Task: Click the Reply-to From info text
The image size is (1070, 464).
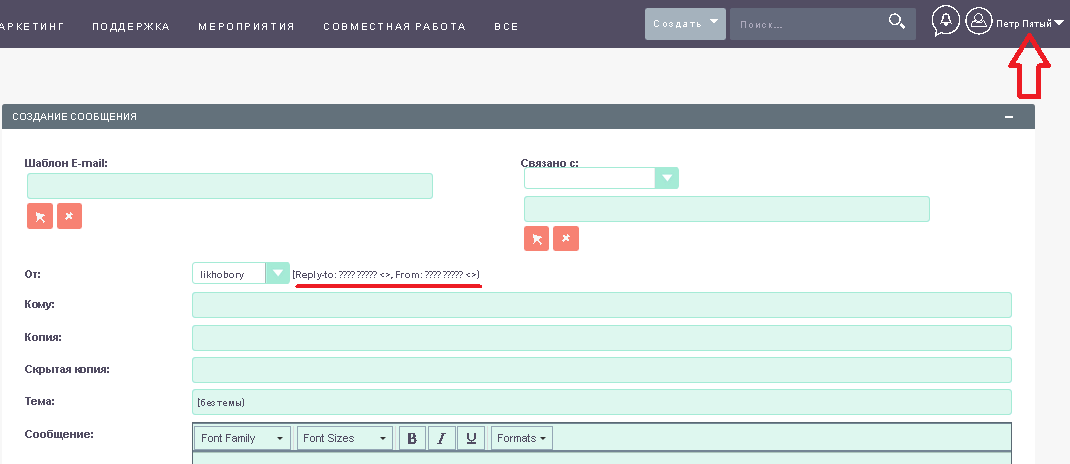Action: [x=386, y=274]
